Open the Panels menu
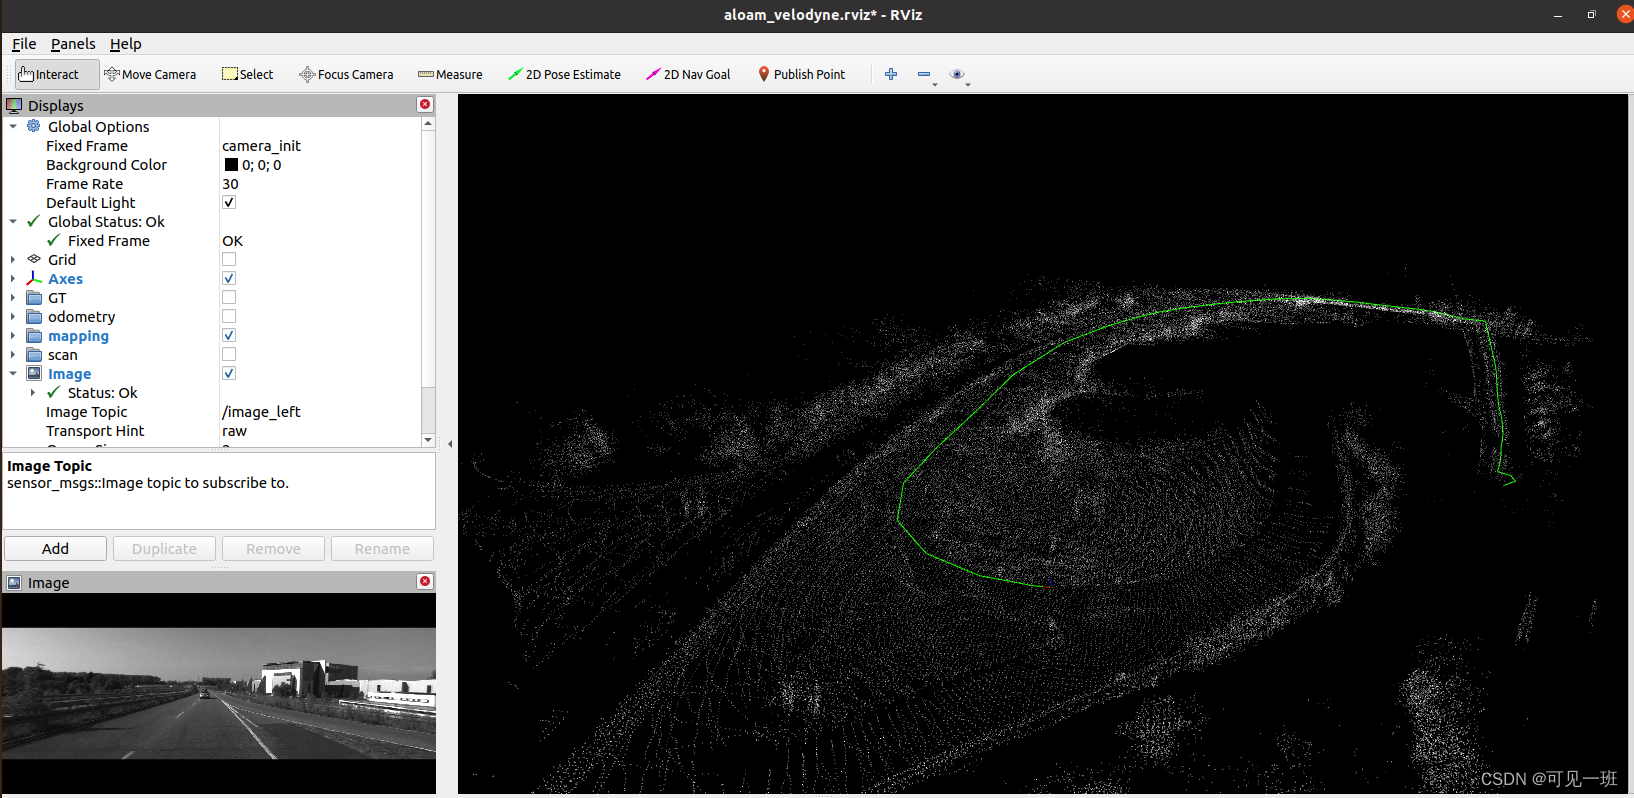This screenshot has width=1634, height=798. (73, 44)
